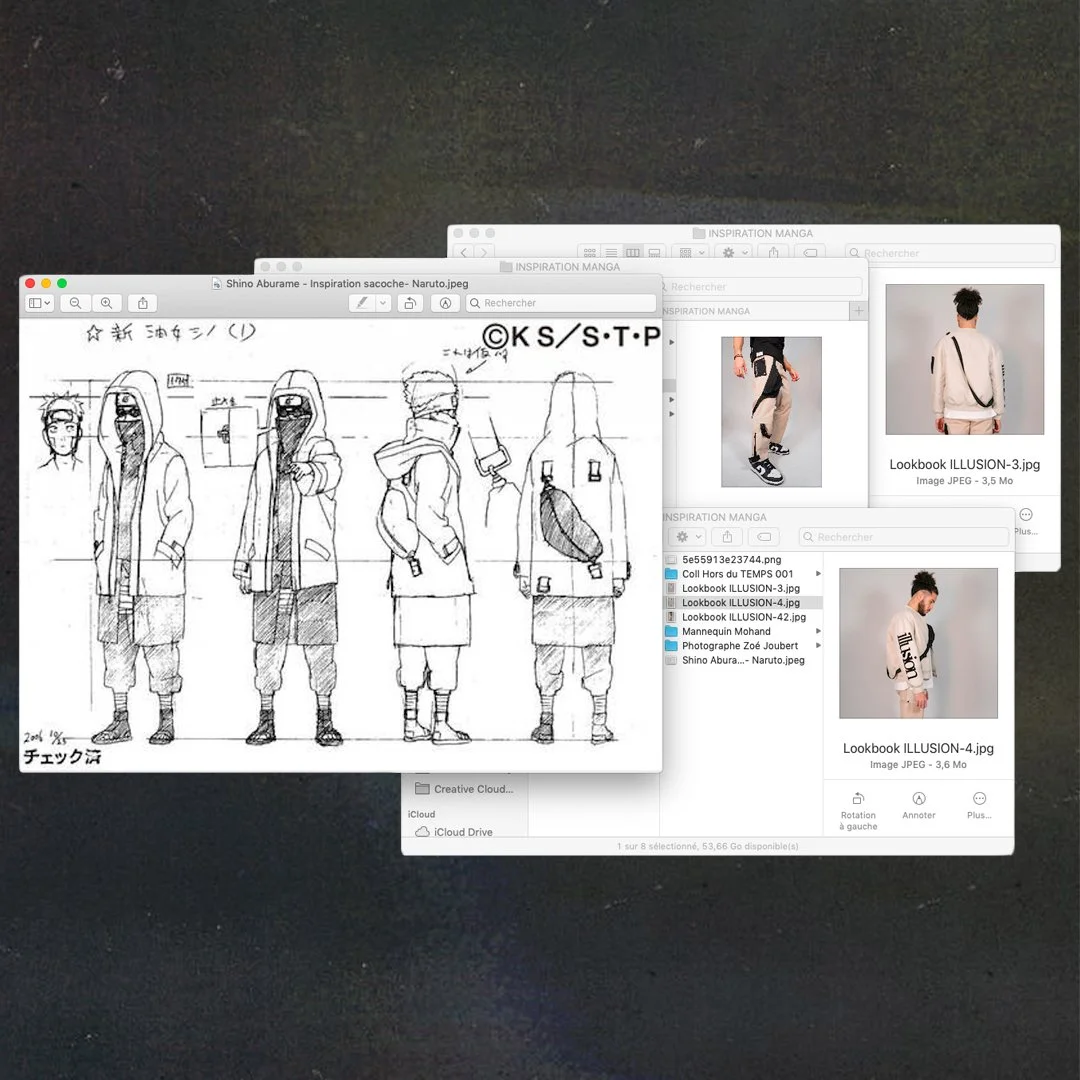
Task: Open the sidebar view menu in Preview
Action: click(39, 303)
